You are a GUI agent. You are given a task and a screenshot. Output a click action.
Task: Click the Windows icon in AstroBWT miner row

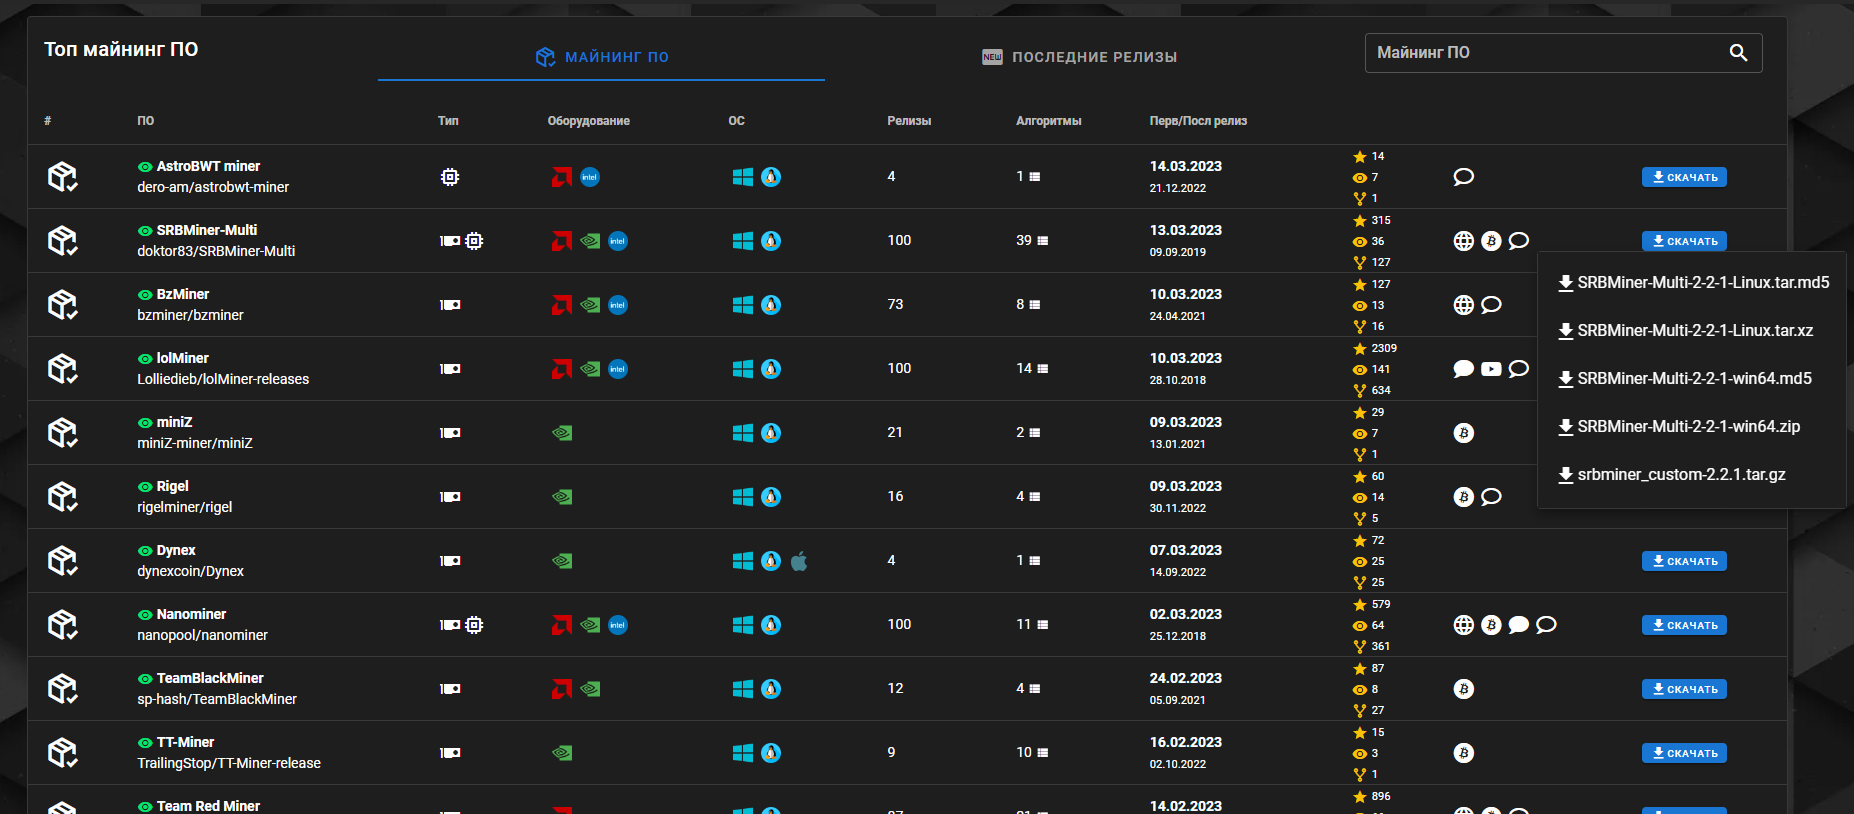point(742,177)
